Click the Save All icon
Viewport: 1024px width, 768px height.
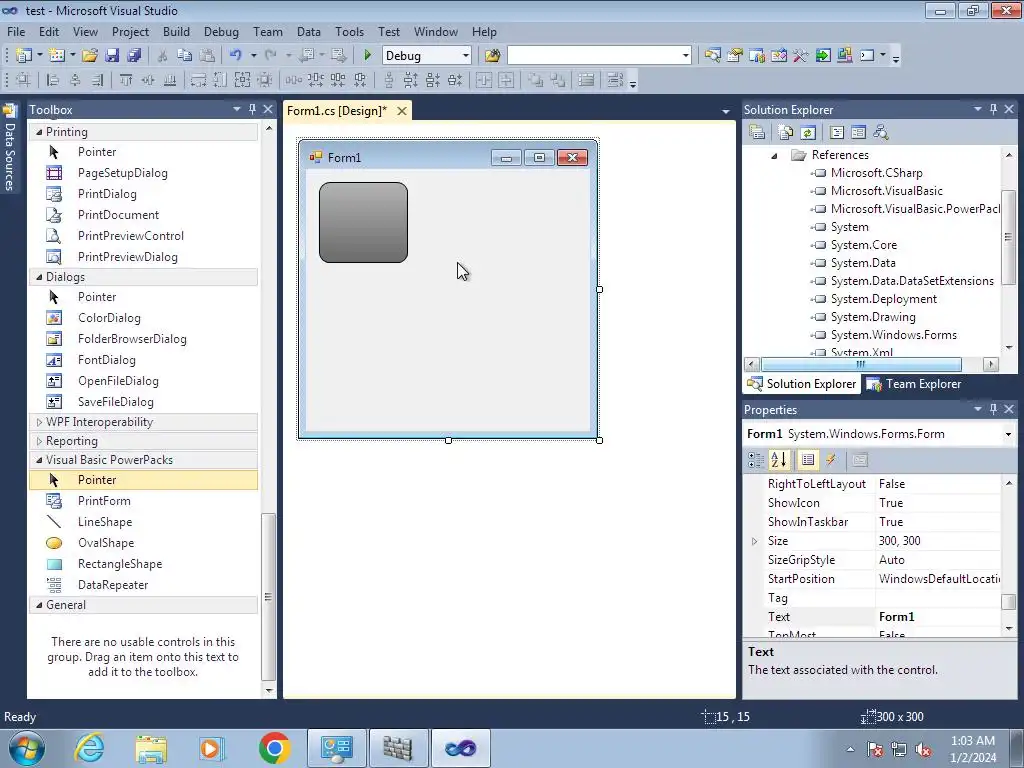pos(134,56)
